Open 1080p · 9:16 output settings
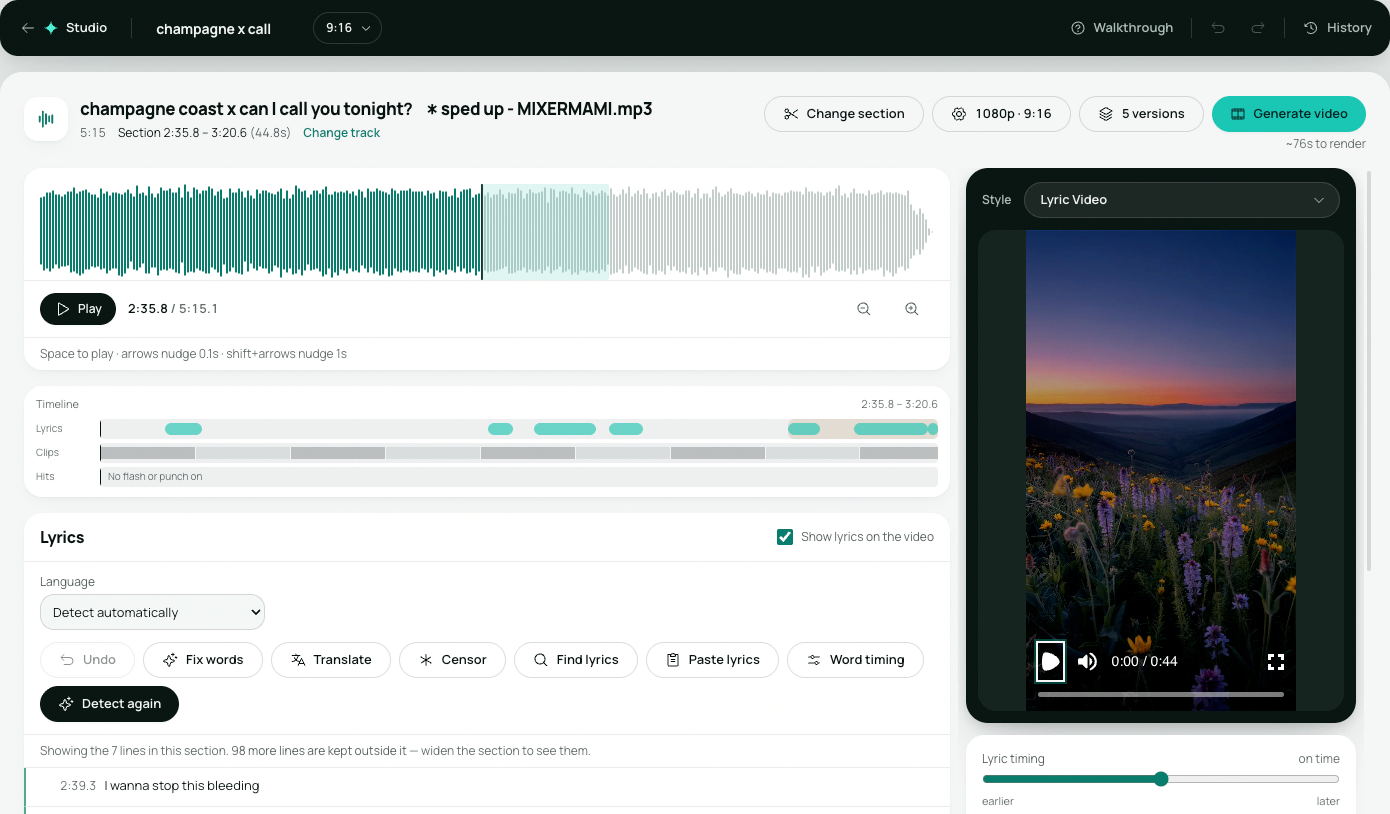This screenshot has width=1390, height=814. (1001, 114)
